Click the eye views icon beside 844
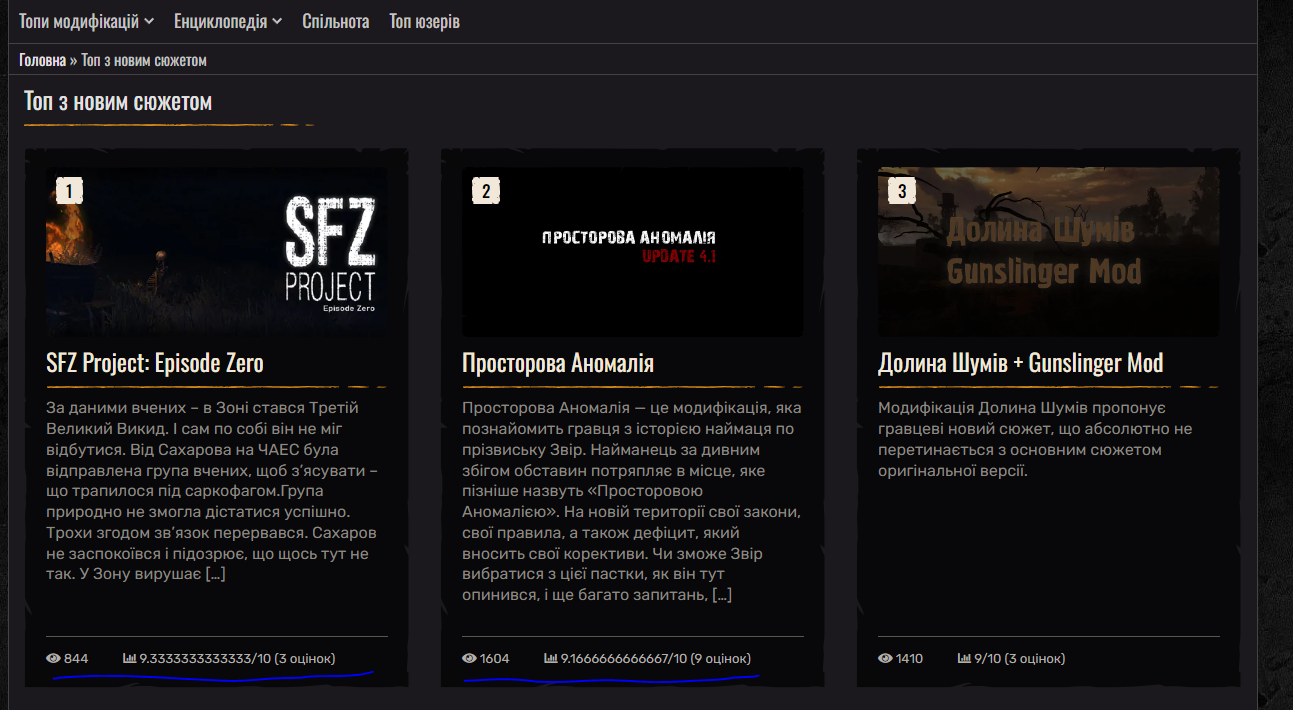 pyautogui.click(x=53, y=659)
